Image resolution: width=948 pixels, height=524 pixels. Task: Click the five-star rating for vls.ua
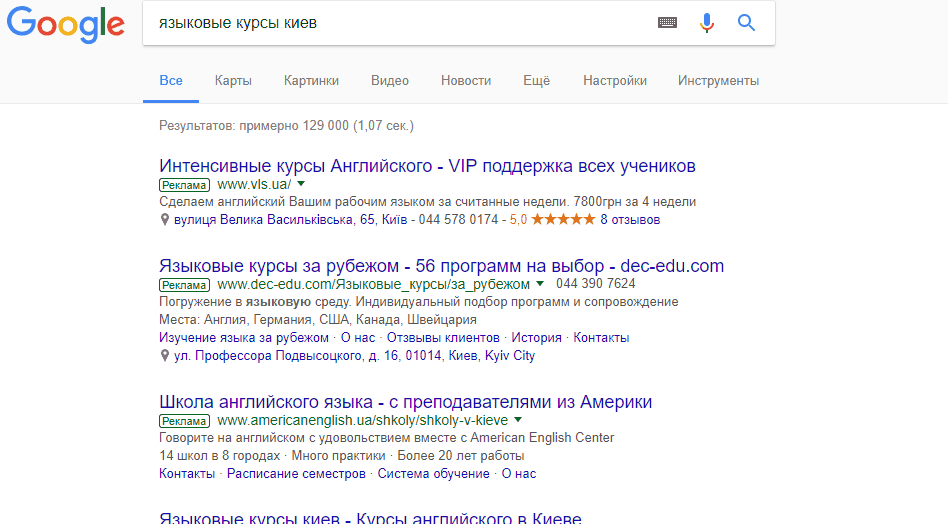[563, 219]
